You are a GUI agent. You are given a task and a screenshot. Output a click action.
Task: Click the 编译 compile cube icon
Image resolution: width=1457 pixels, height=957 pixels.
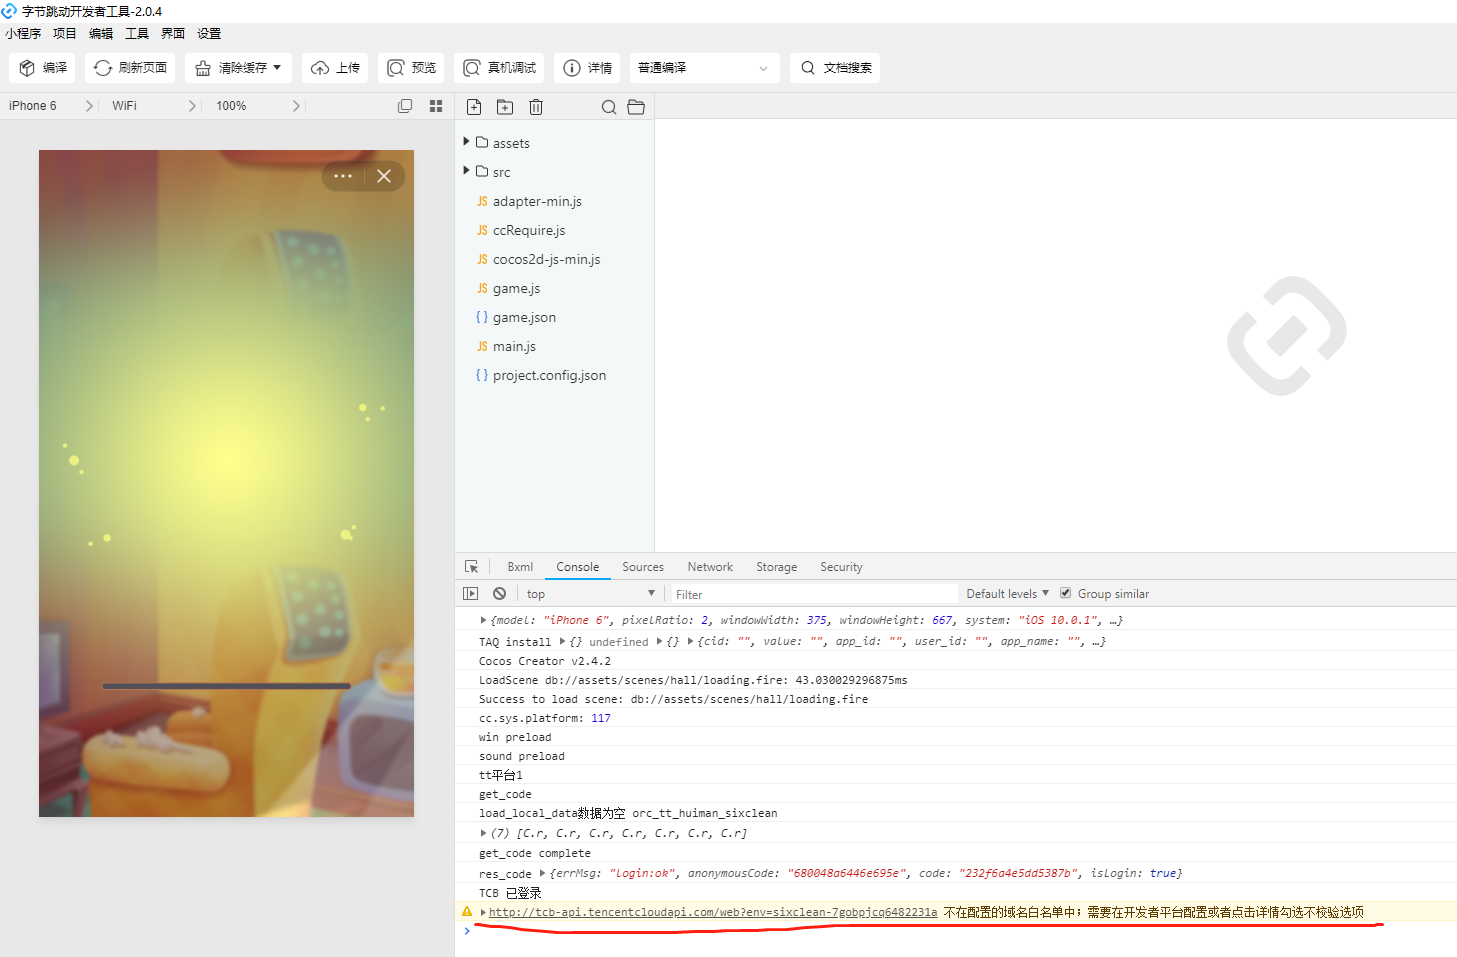27,68
